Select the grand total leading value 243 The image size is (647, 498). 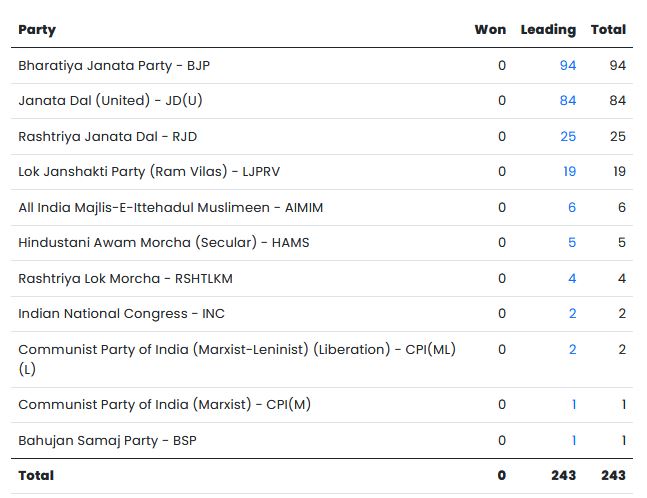pos(563,475)
